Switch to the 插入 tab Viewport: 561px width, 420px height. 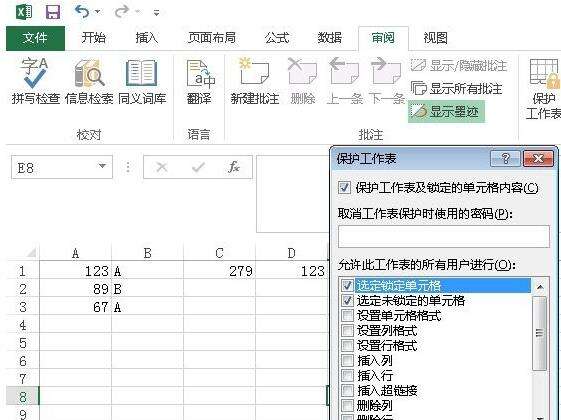tap(147, 38)
